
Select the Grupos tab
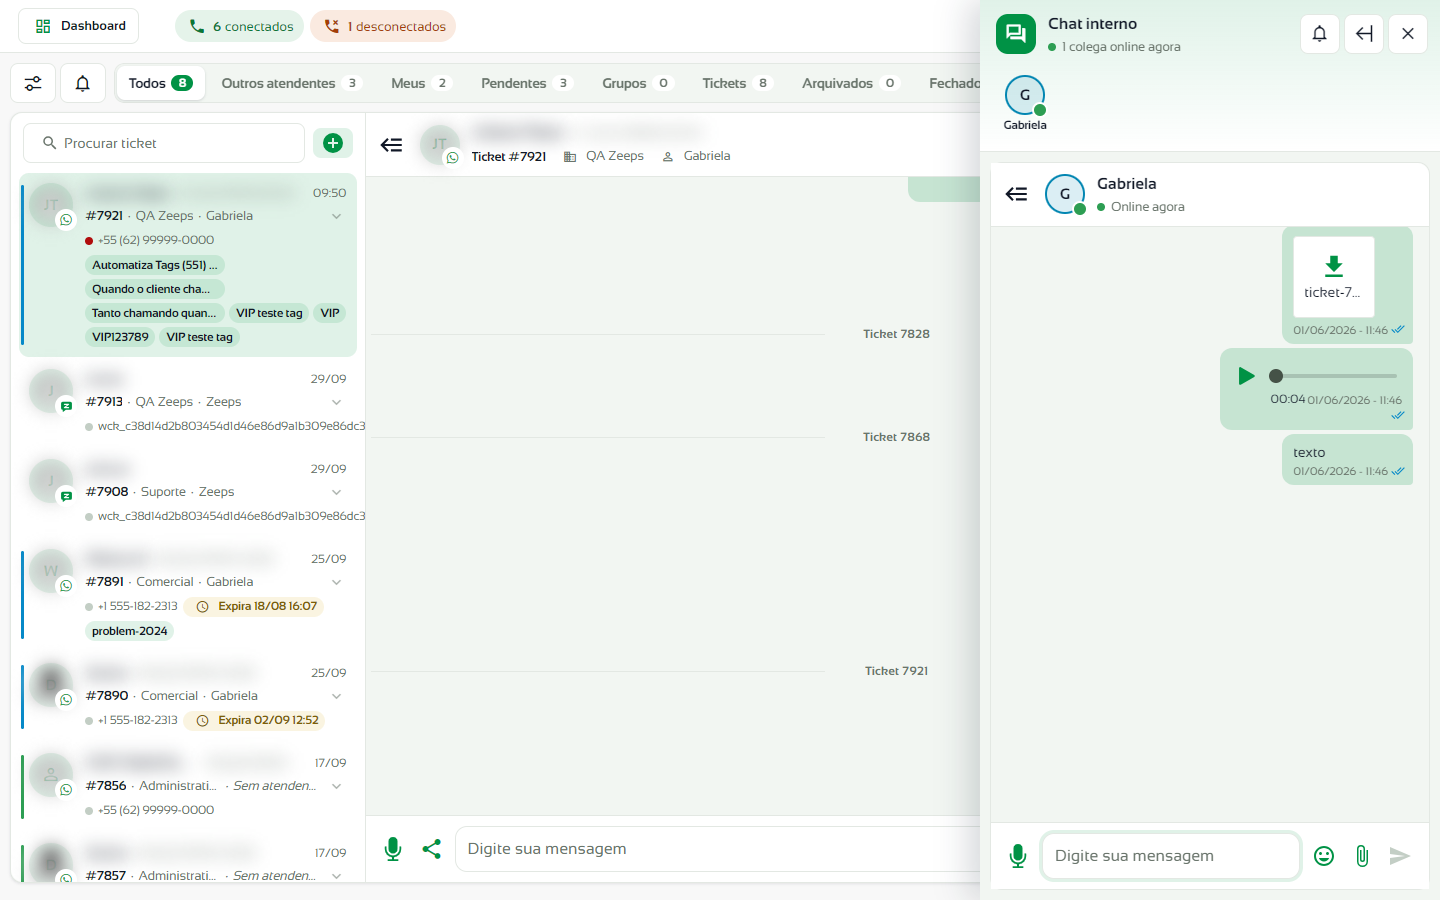coord(637,83)
